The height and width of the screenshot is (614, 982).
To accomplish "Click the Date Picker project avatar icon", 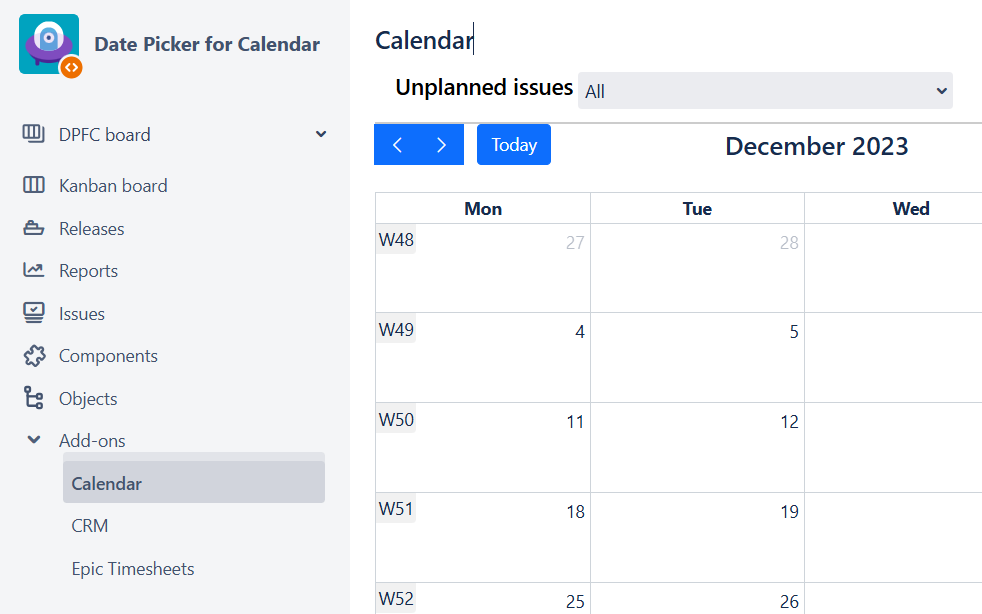I will pyautogui.click(x=49, y=44).
